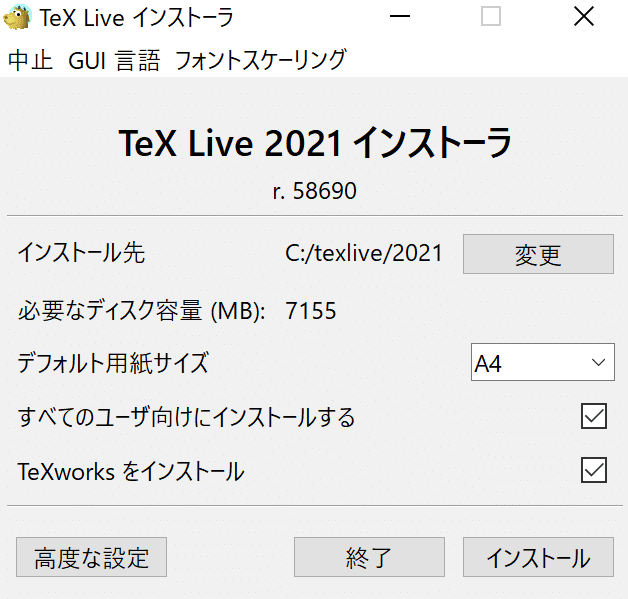Click the revision text r. 58690
The image size is (628, 599).
click(x=314, y=191)
